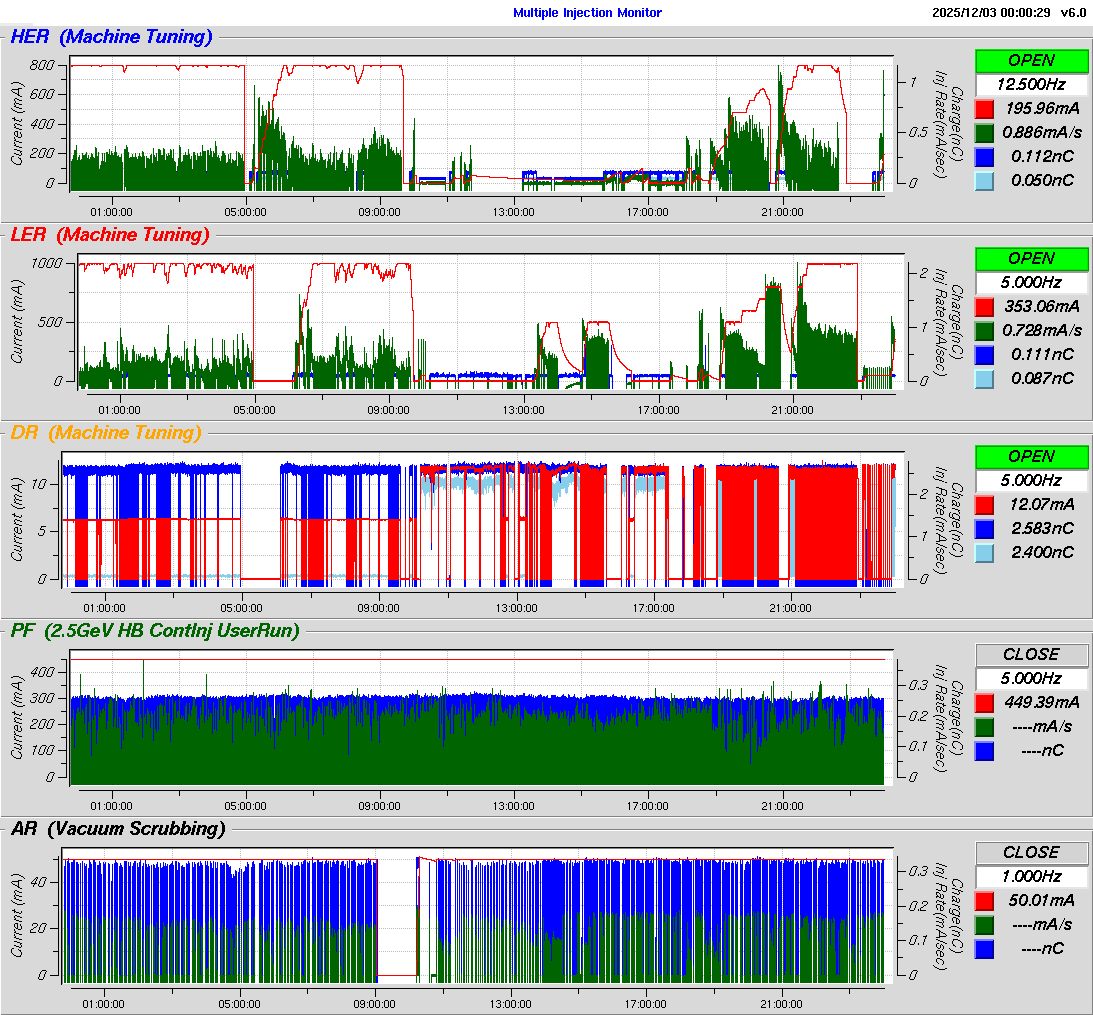Click the Multiple Injection Monitor title text
Image resolution: width=1093 pixels, height=1015 pixels.
587,13
